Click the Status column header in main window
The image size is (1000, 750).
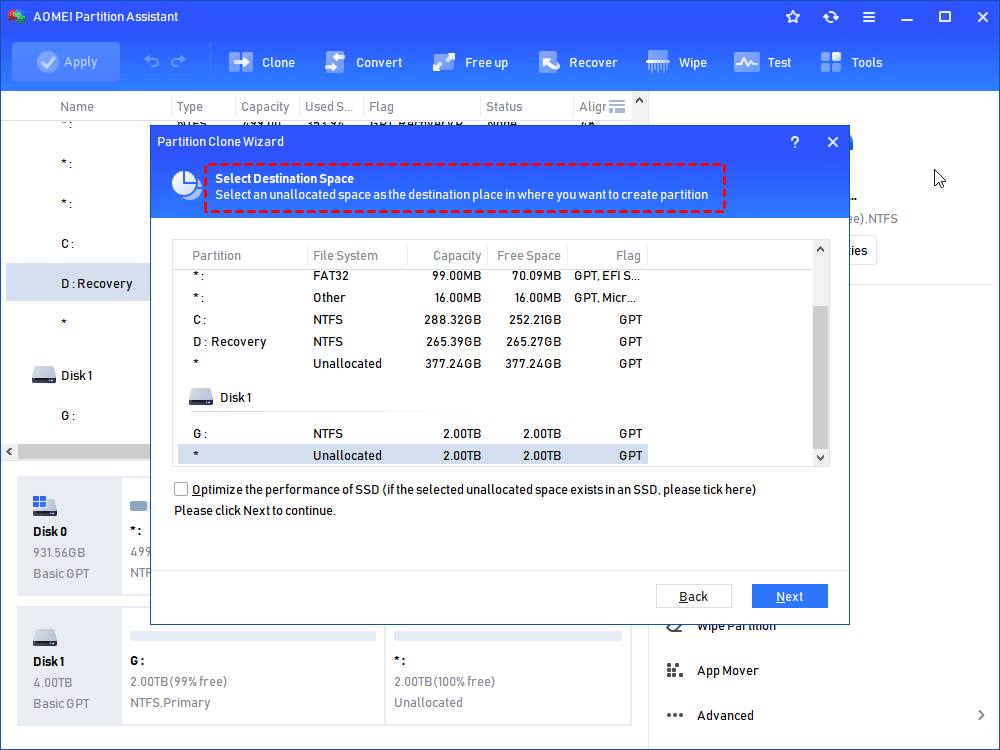click(x=504, y=107)
